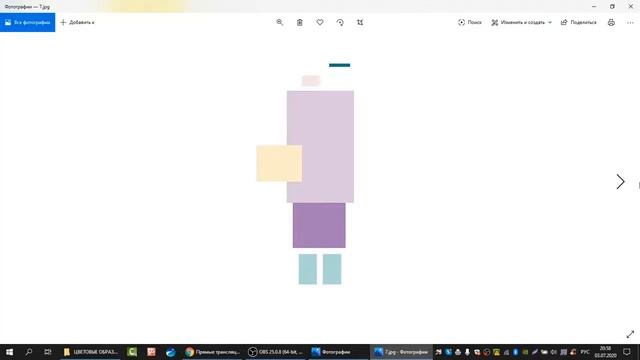Click the 'РУС' input language indicator
The width and height of the screenshot is (640, 360).
[x=585, y=352]
